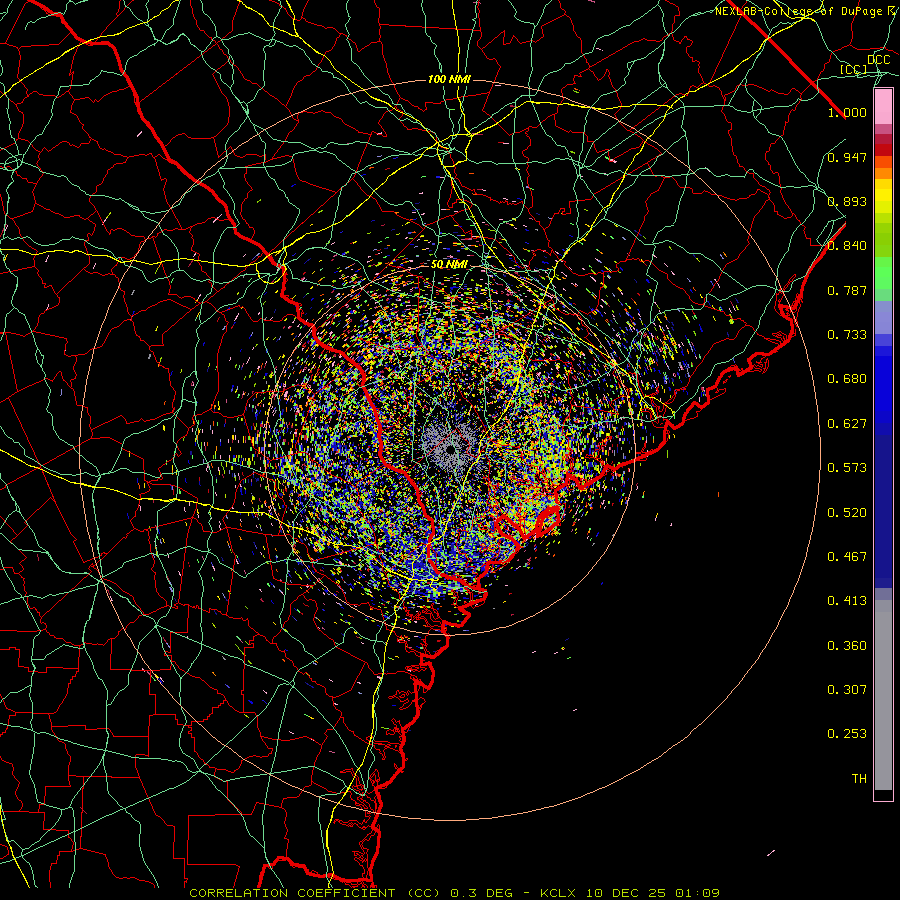Viewport: 900px width, 900px height.
Task: Click the 50 NMI range ring label
Action: coord(449,265)
